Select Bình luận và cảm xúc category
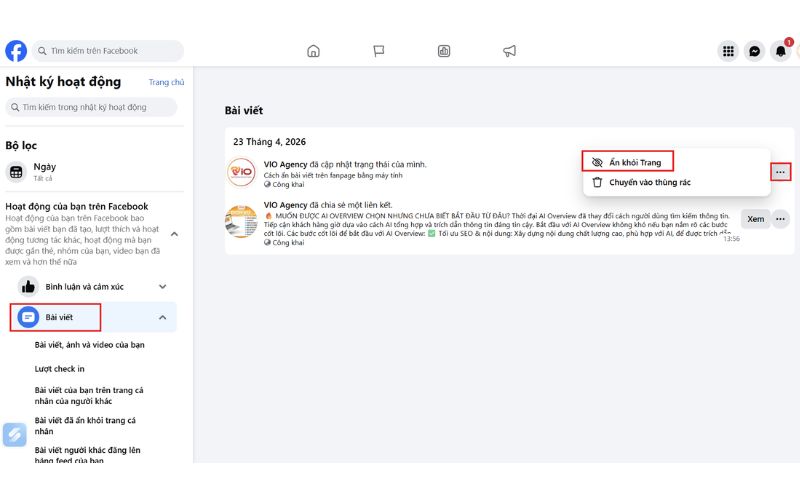 (x=93, y=287)
